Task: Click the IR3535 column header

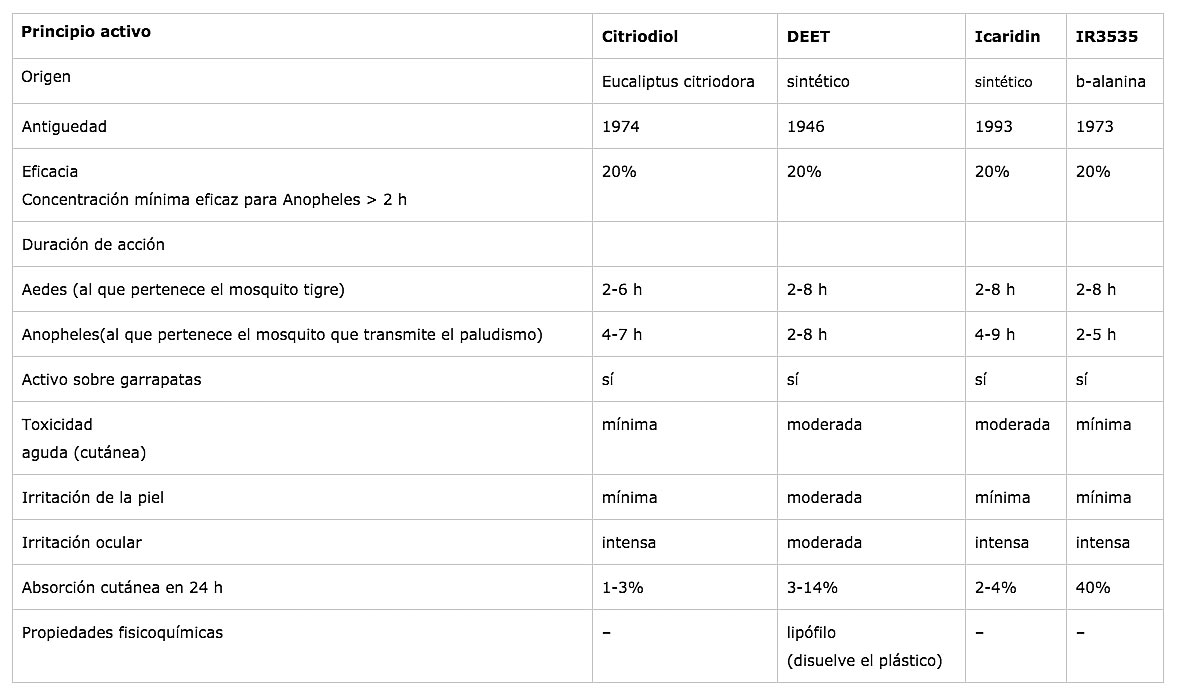Action: point(1106,37)
